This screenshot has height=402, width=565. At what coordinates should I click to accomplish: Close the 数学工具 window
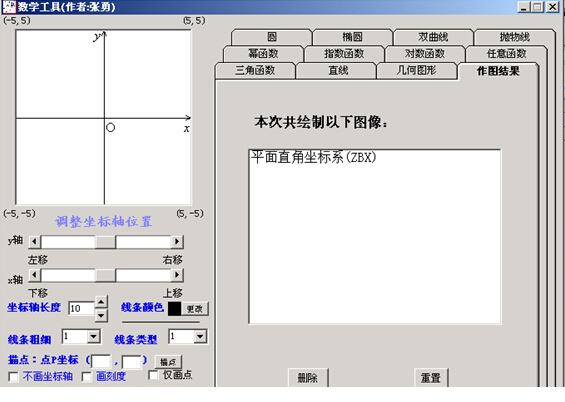click(x=552, y=7)
